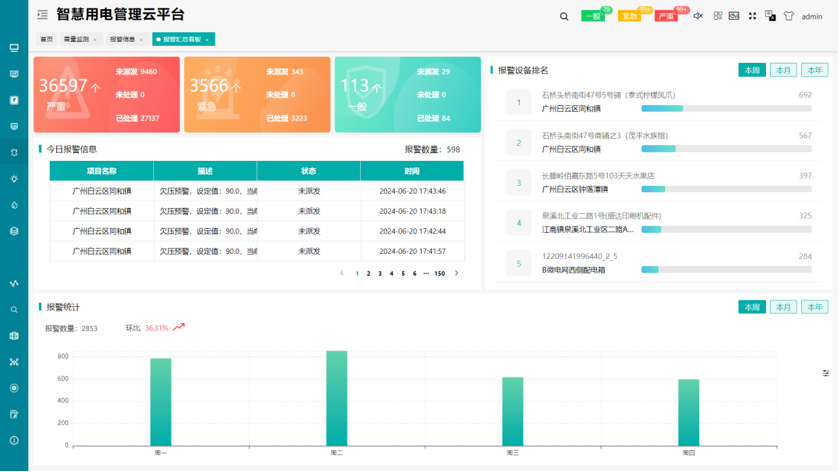Open the second sidebar icon below the monitor
This screenshot has height=472, width=839.
click(14, 74)
